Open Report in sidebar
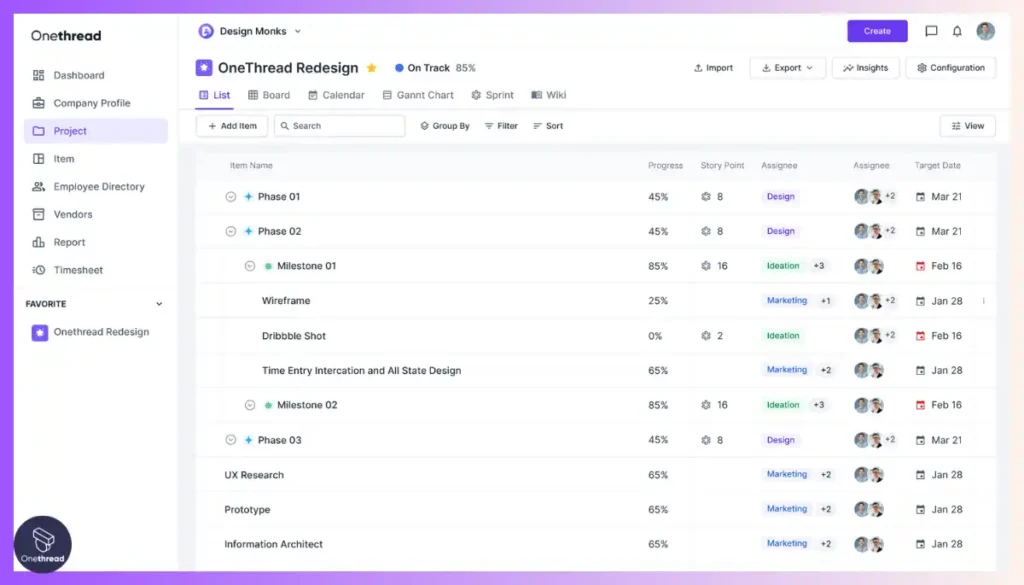The height and width of the screenshot is (585, 1024). tap(59, 242)
